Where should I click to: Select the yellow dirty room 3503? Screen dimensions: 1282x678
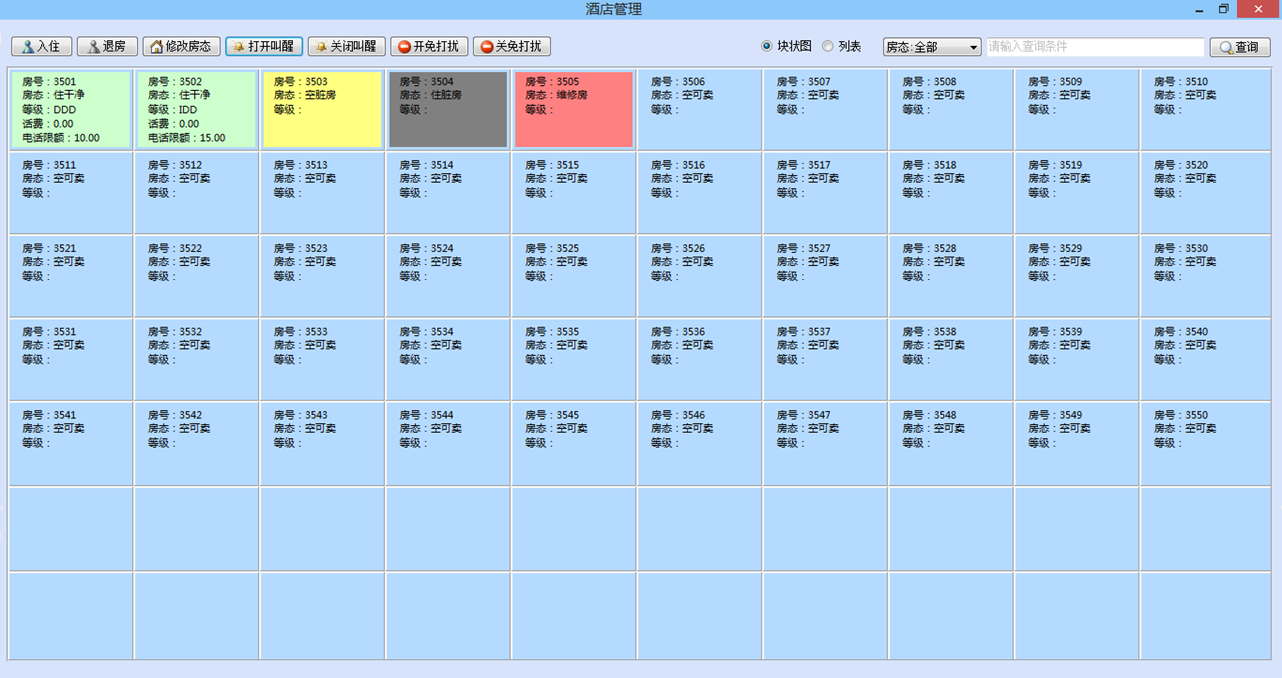click(x=322, y=109)
